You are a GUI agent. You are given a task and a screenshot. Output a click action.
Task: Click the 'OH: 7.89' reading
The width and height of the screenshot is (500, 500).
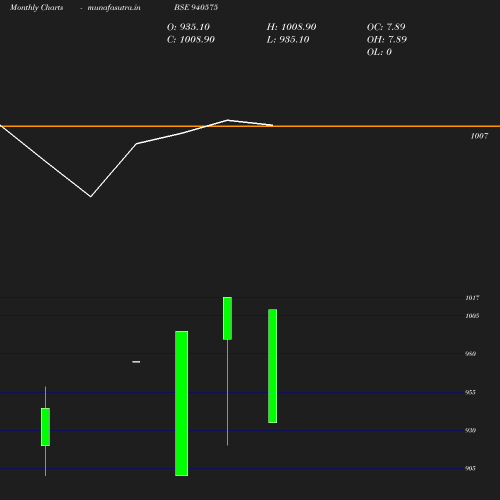coord(387,40)
